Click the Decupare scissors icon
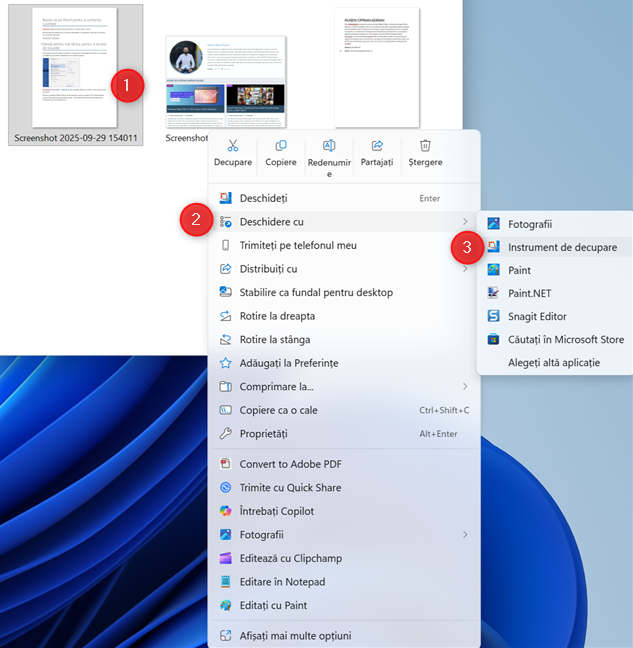The width and height of the screenshot is (633, 648). tap(233, 146)
